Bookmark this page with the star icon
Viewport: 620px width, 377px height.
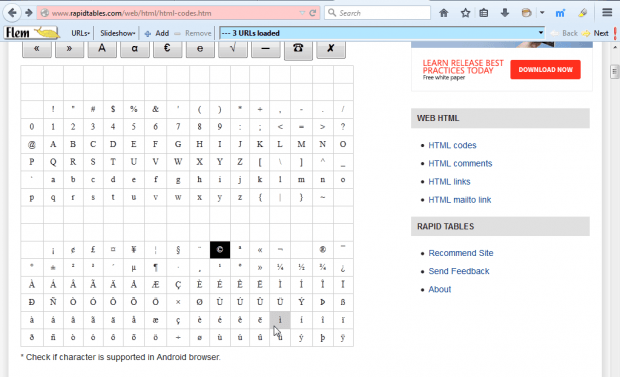click(465, 13)
